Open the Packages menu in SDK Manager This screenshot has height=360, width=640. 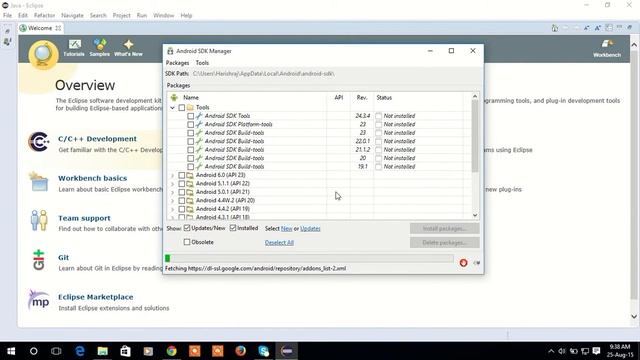(x=177, y=63)
